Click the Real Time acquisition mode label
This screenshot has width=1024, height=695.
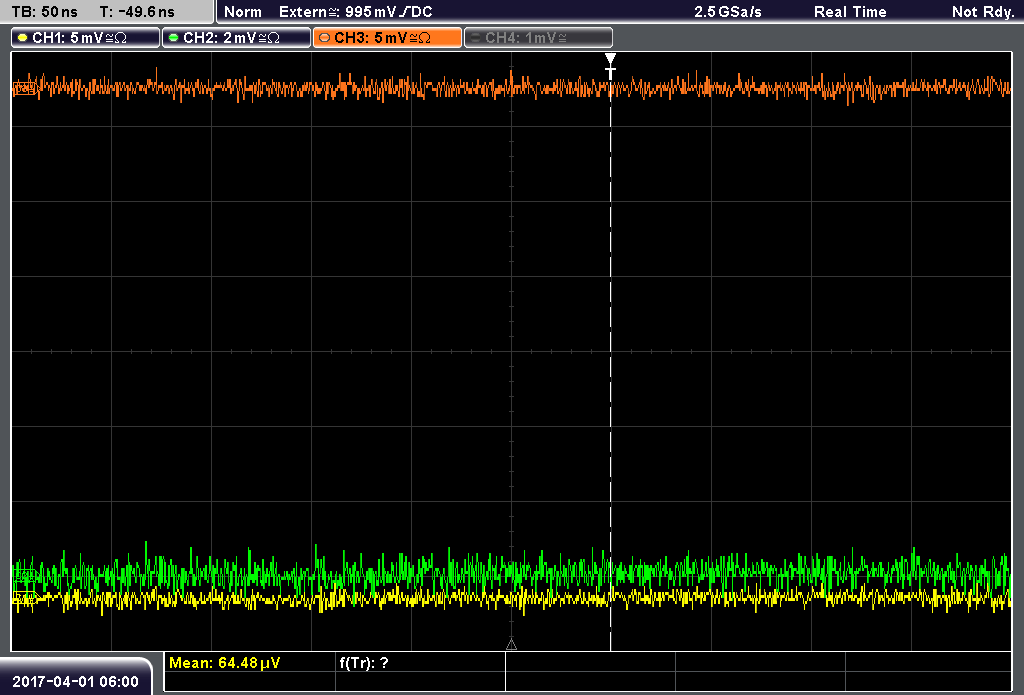coord(850,12)
